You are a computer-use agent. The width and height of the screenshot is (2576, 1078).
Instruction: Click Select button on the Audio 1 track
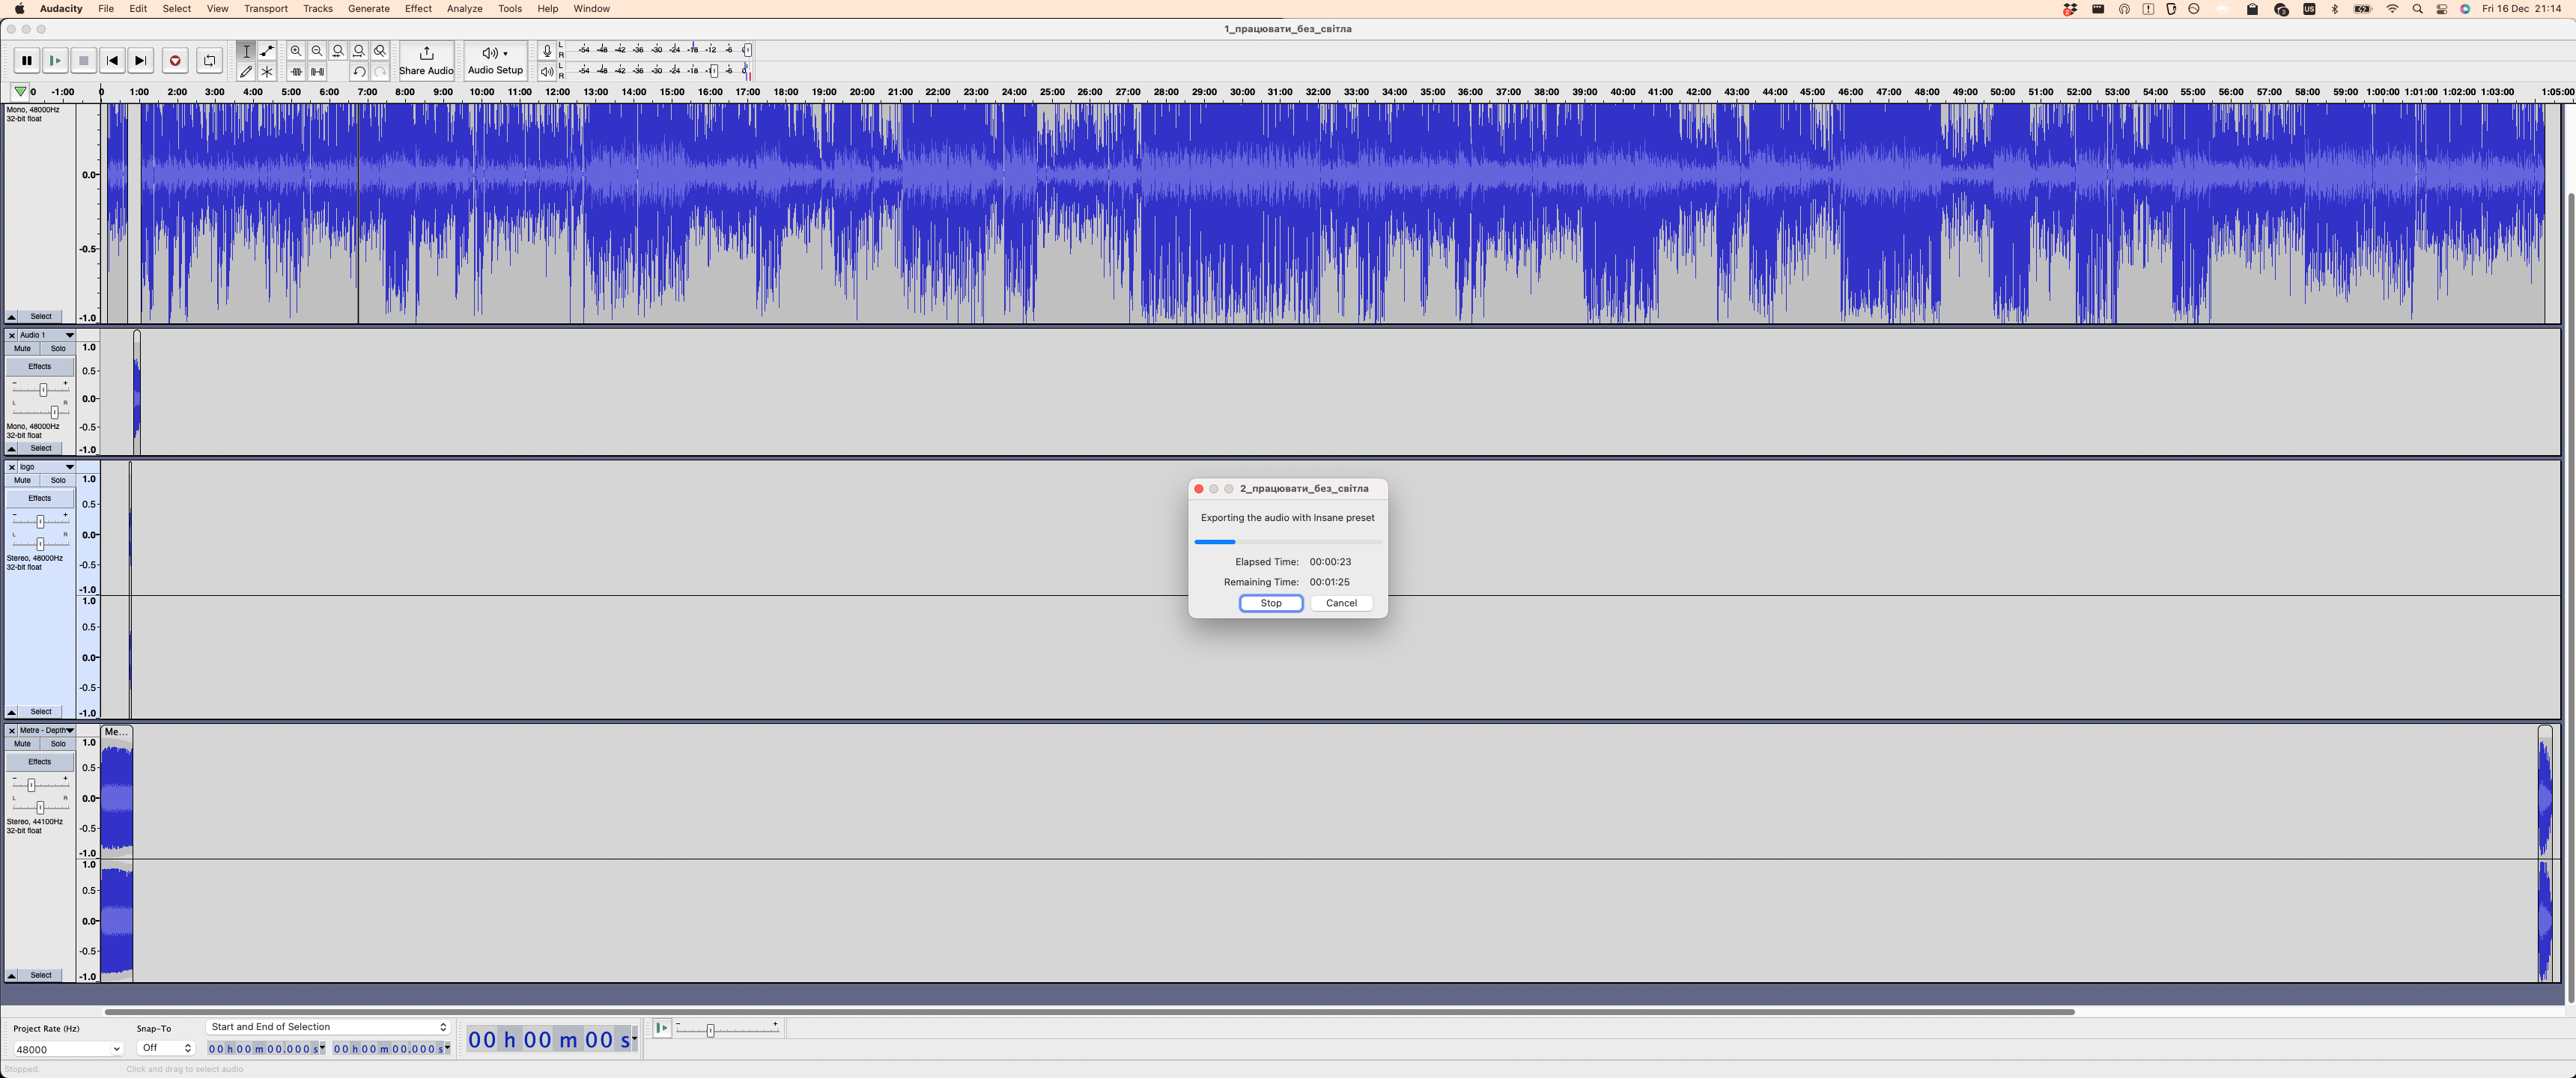coord(41,449)
